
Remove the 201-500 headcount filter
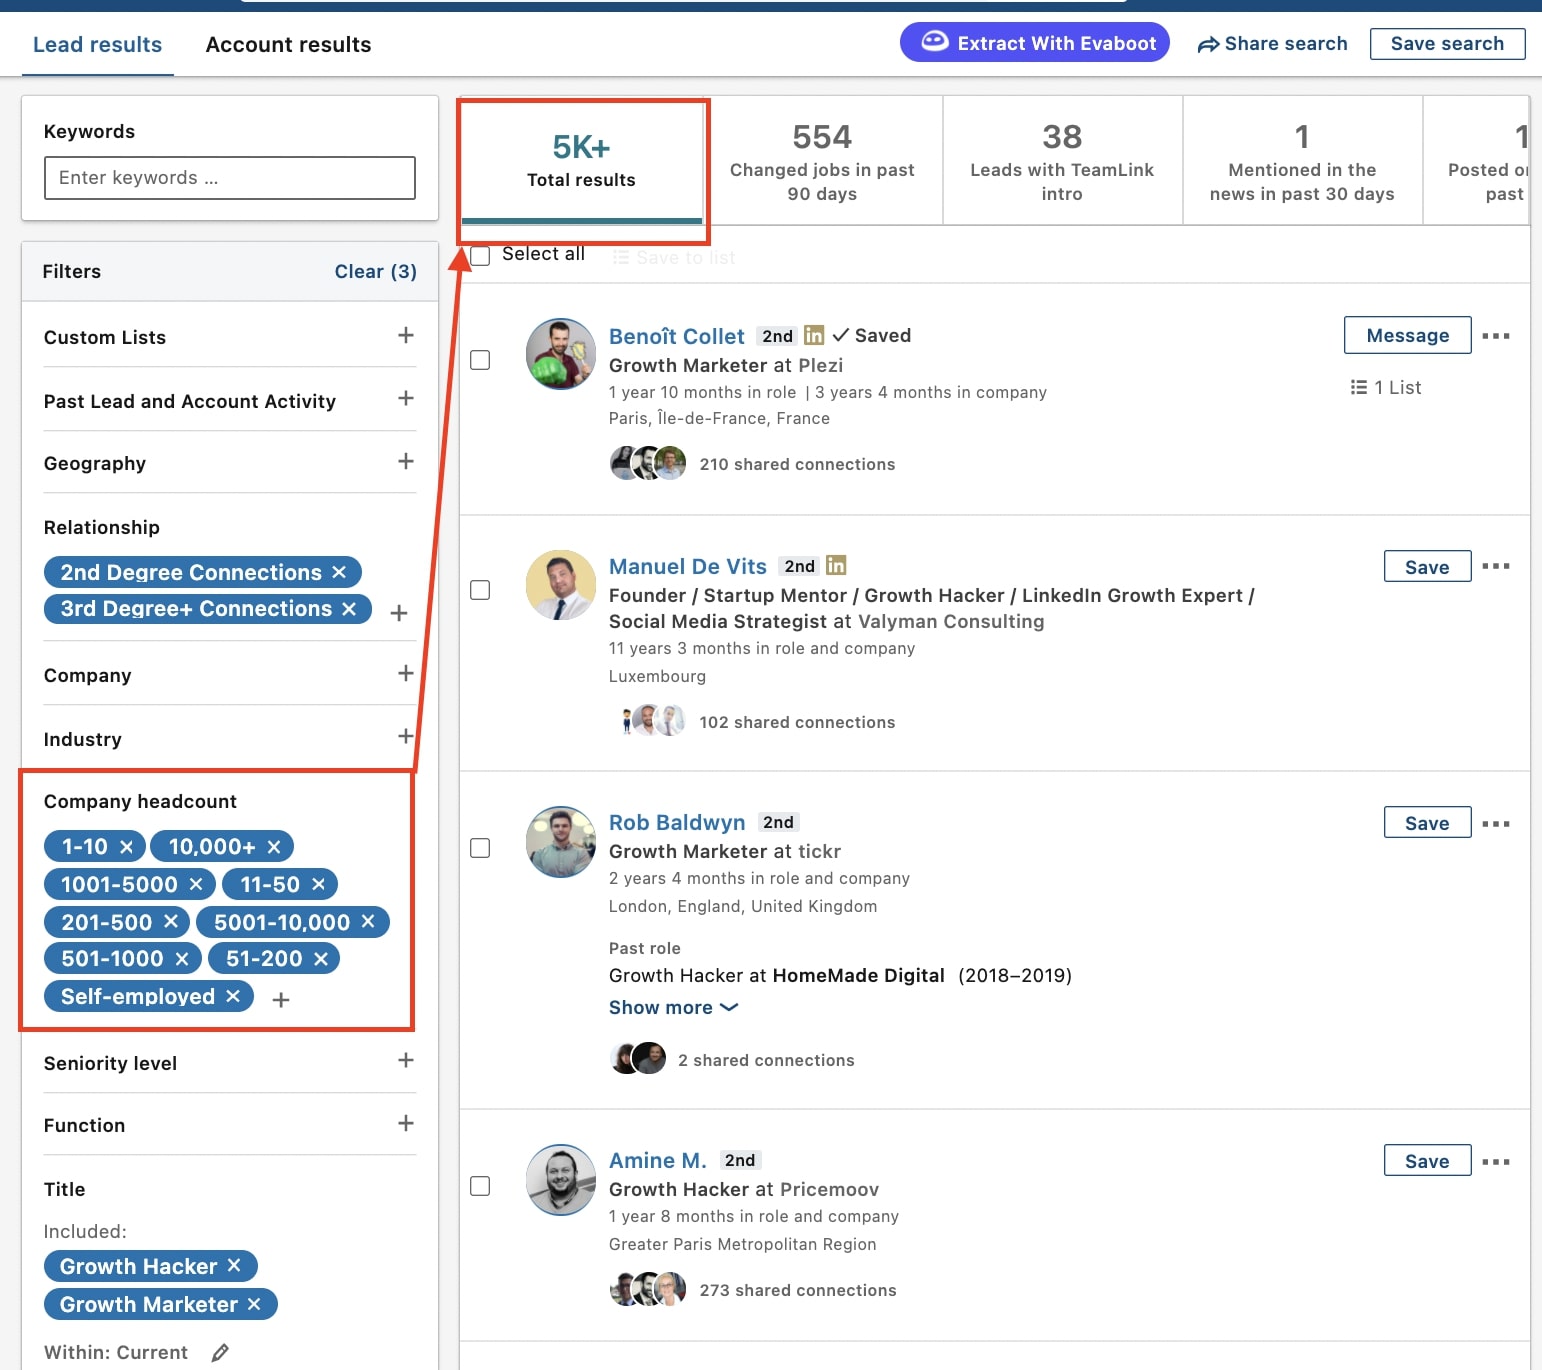171,921
